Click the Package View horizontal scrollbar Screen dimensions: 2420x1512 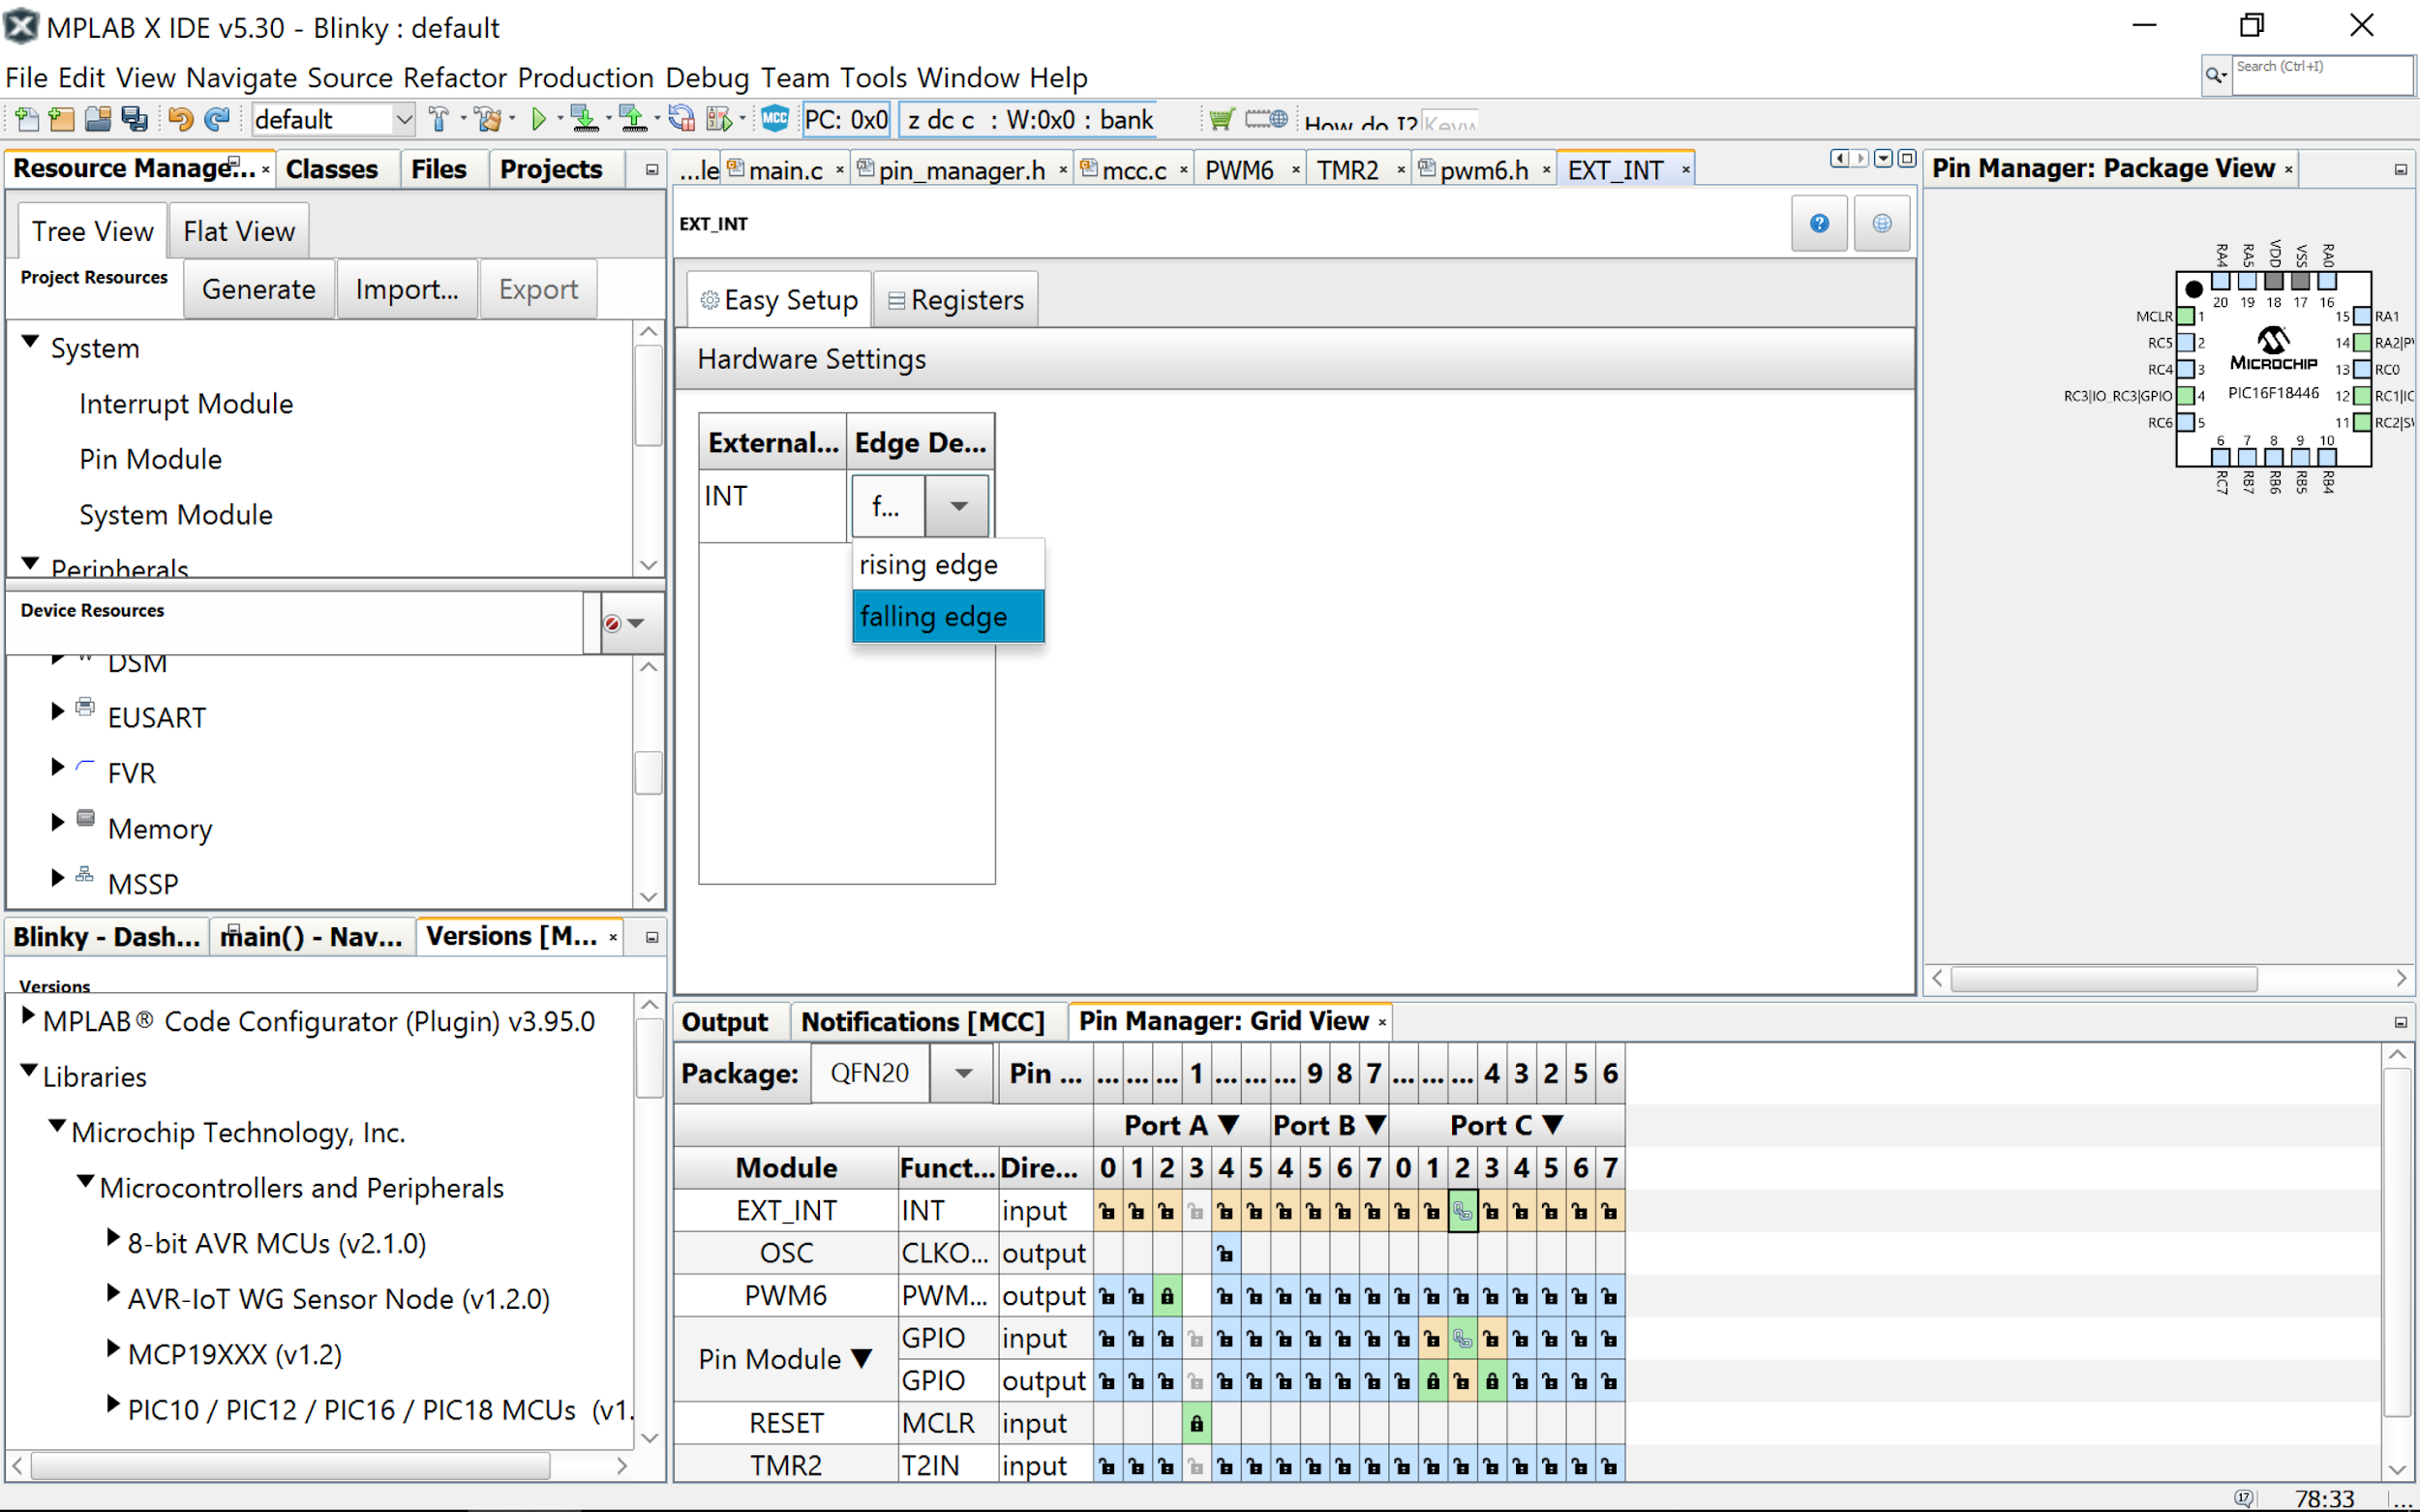click(x=2104, y=978)
